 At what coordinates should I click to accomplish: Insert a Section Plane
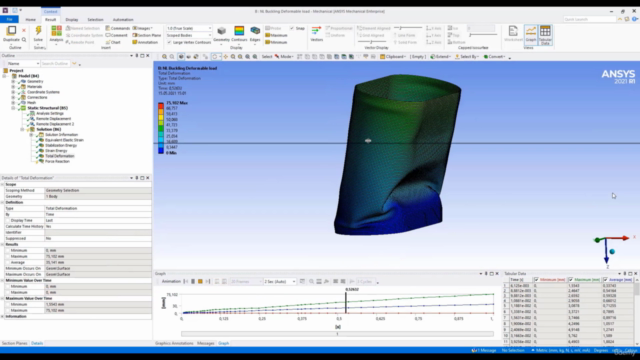coord(147,36)
